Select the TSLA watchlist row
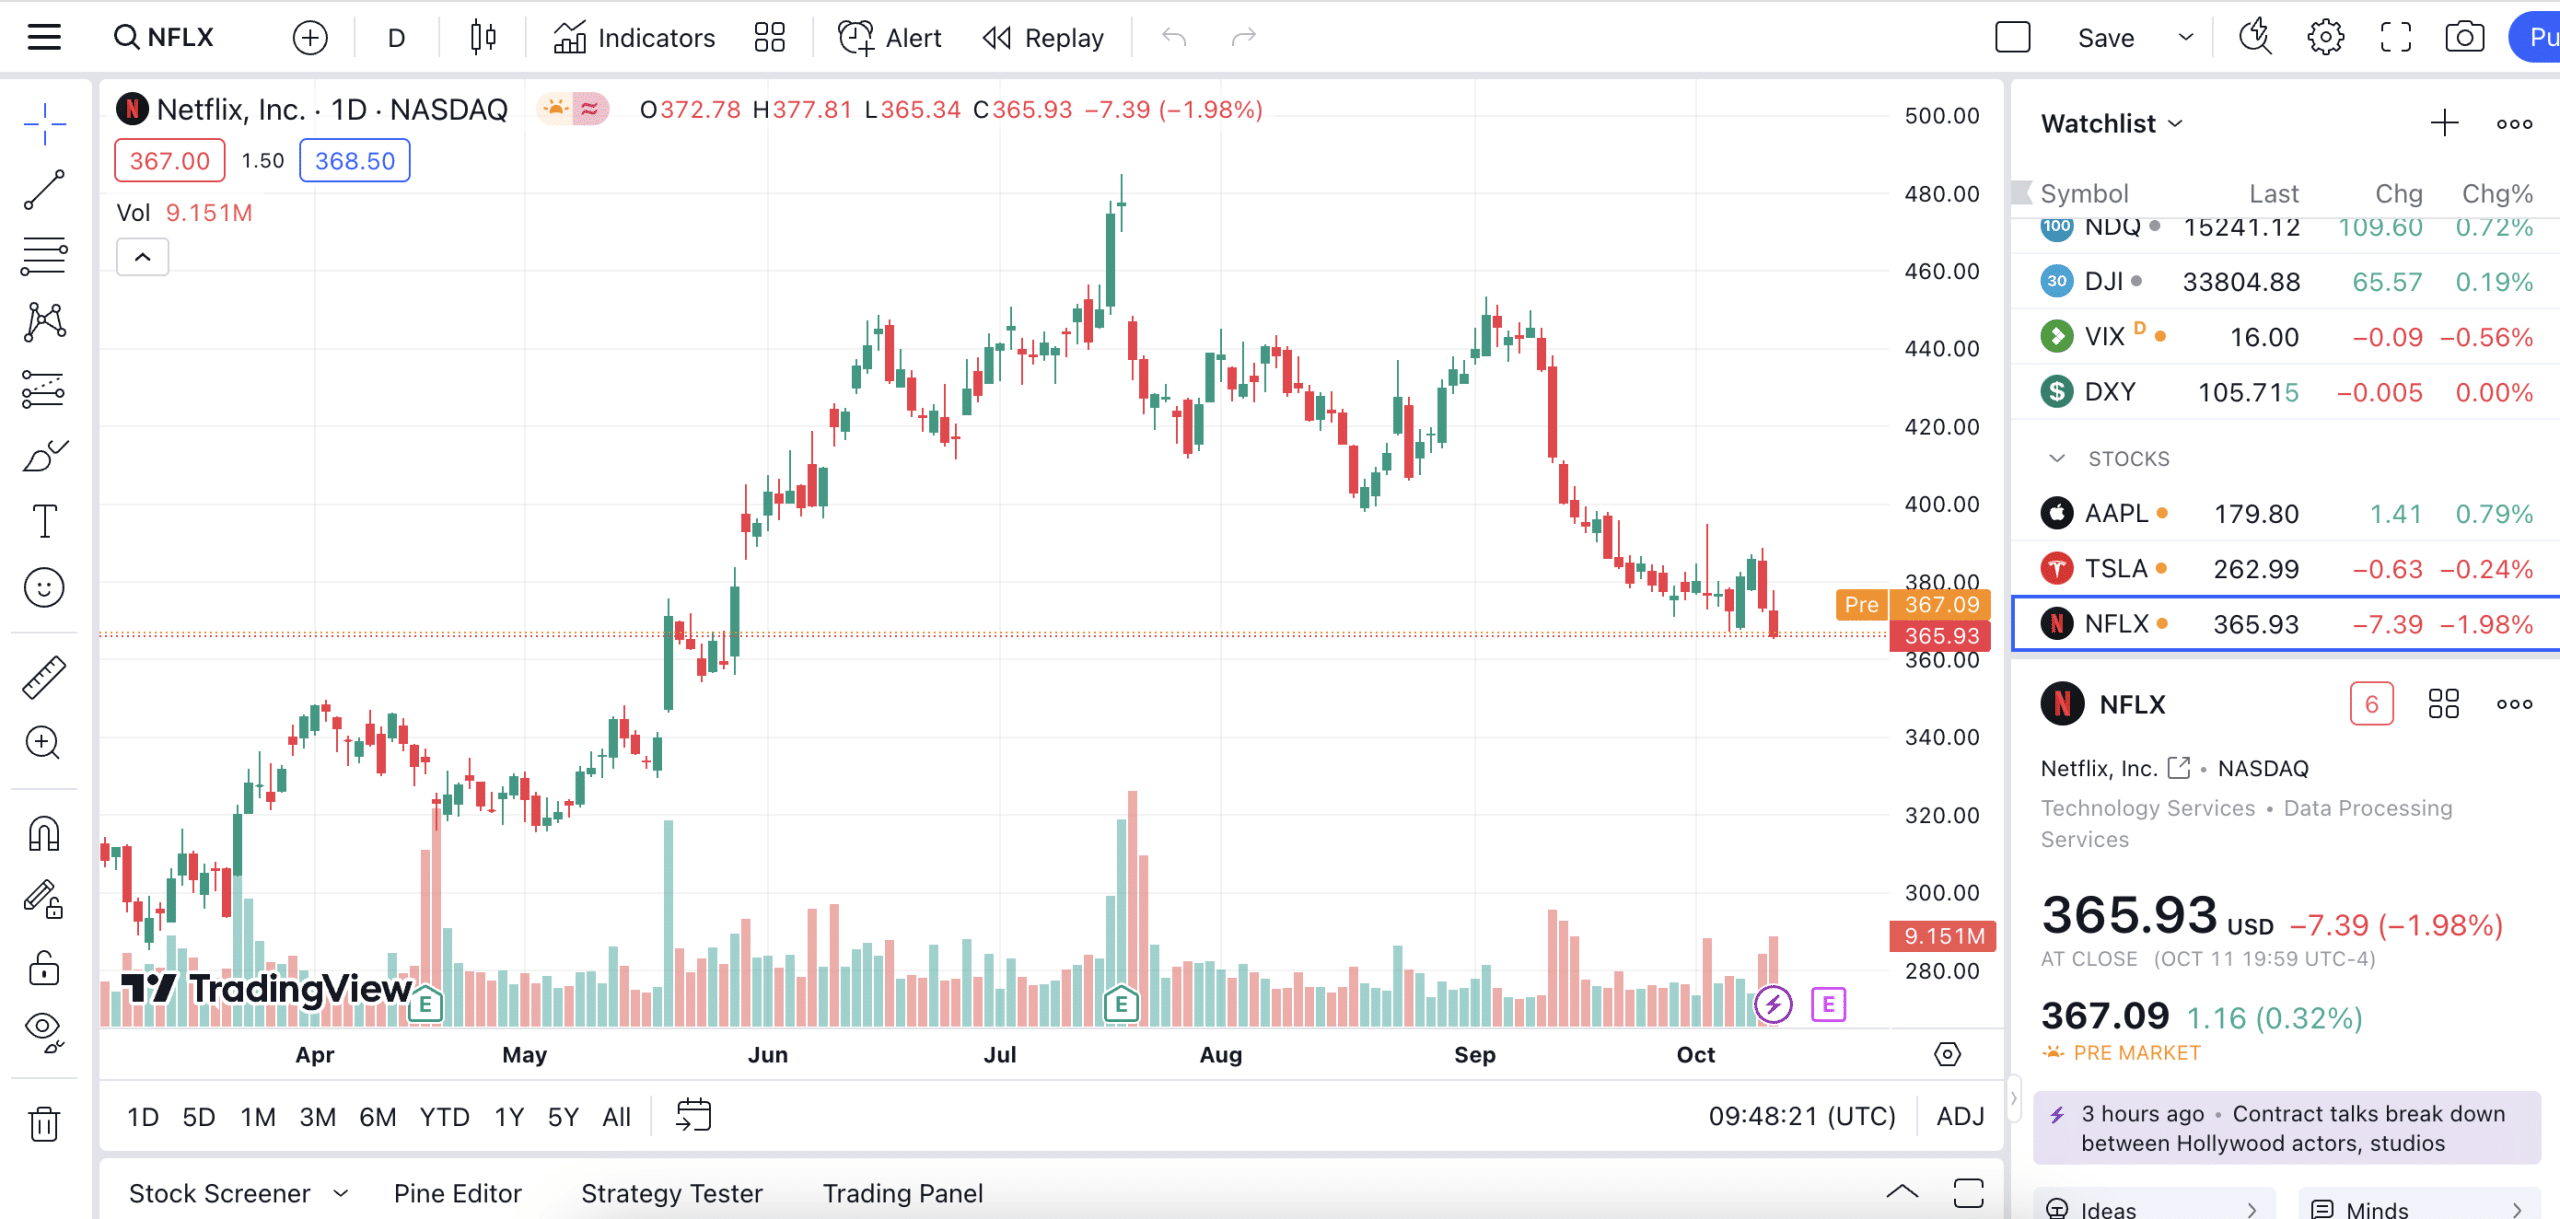 [2286, 569]
